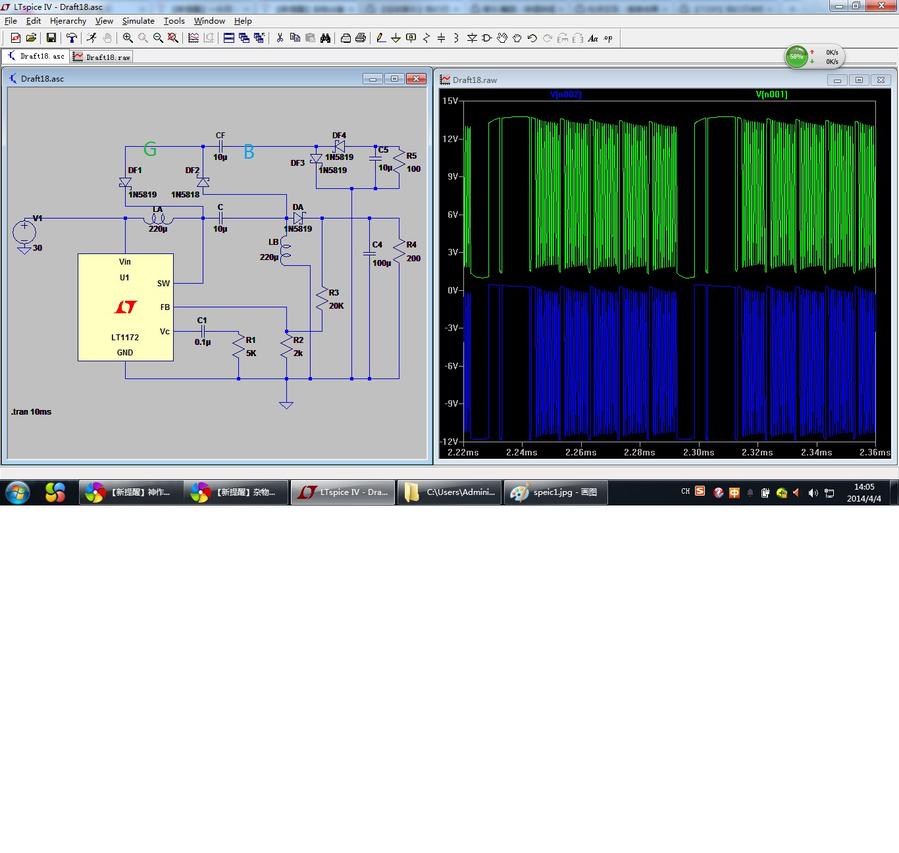Click the Halt simulation hand icon
This screenshot has height=853, width=899.
click(107, 38)
